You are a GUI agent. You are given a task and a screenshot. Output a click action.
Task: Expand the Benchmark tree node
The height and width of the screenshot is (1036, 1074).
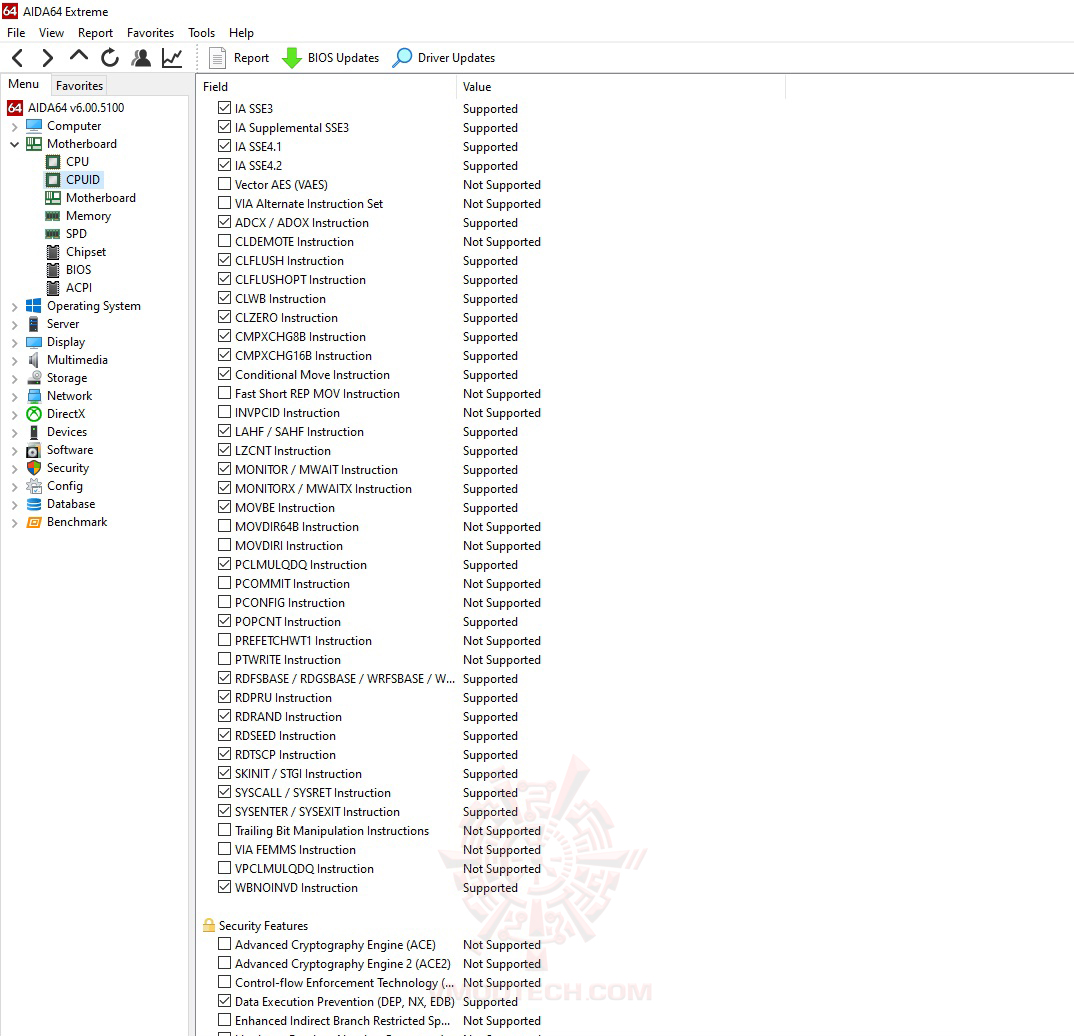point(14,522)
